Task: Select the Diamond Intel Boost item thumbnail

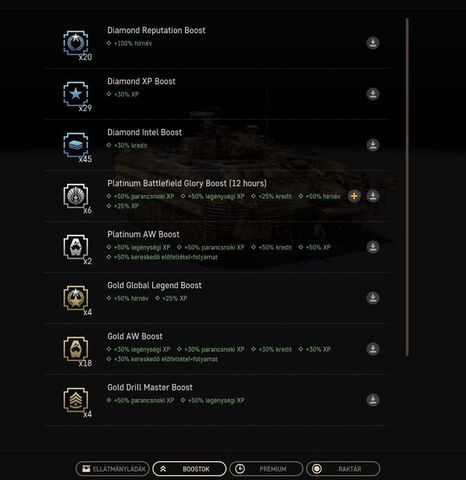Action: click(x=76, y=145)
